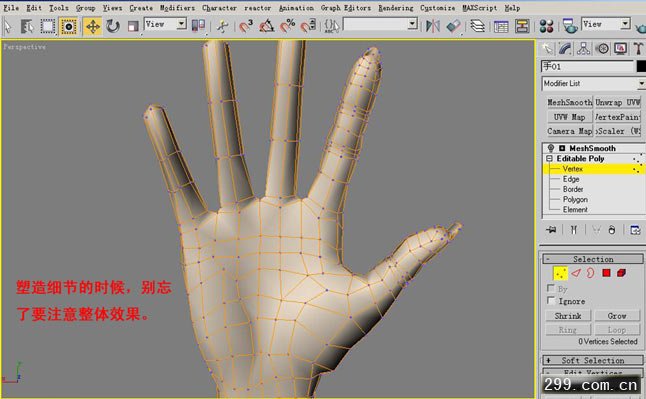Select the Element sub-object level in stack
This screenshot has width=646, height=399.
(x=575, y=210)
